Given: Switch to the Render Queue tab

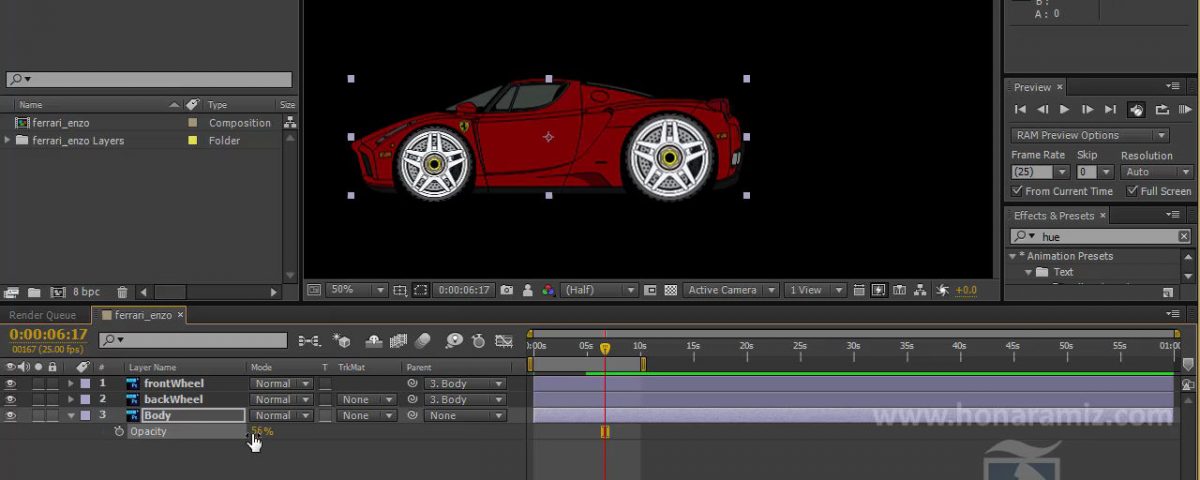Looking at the screenshot, I should [42, 315].
